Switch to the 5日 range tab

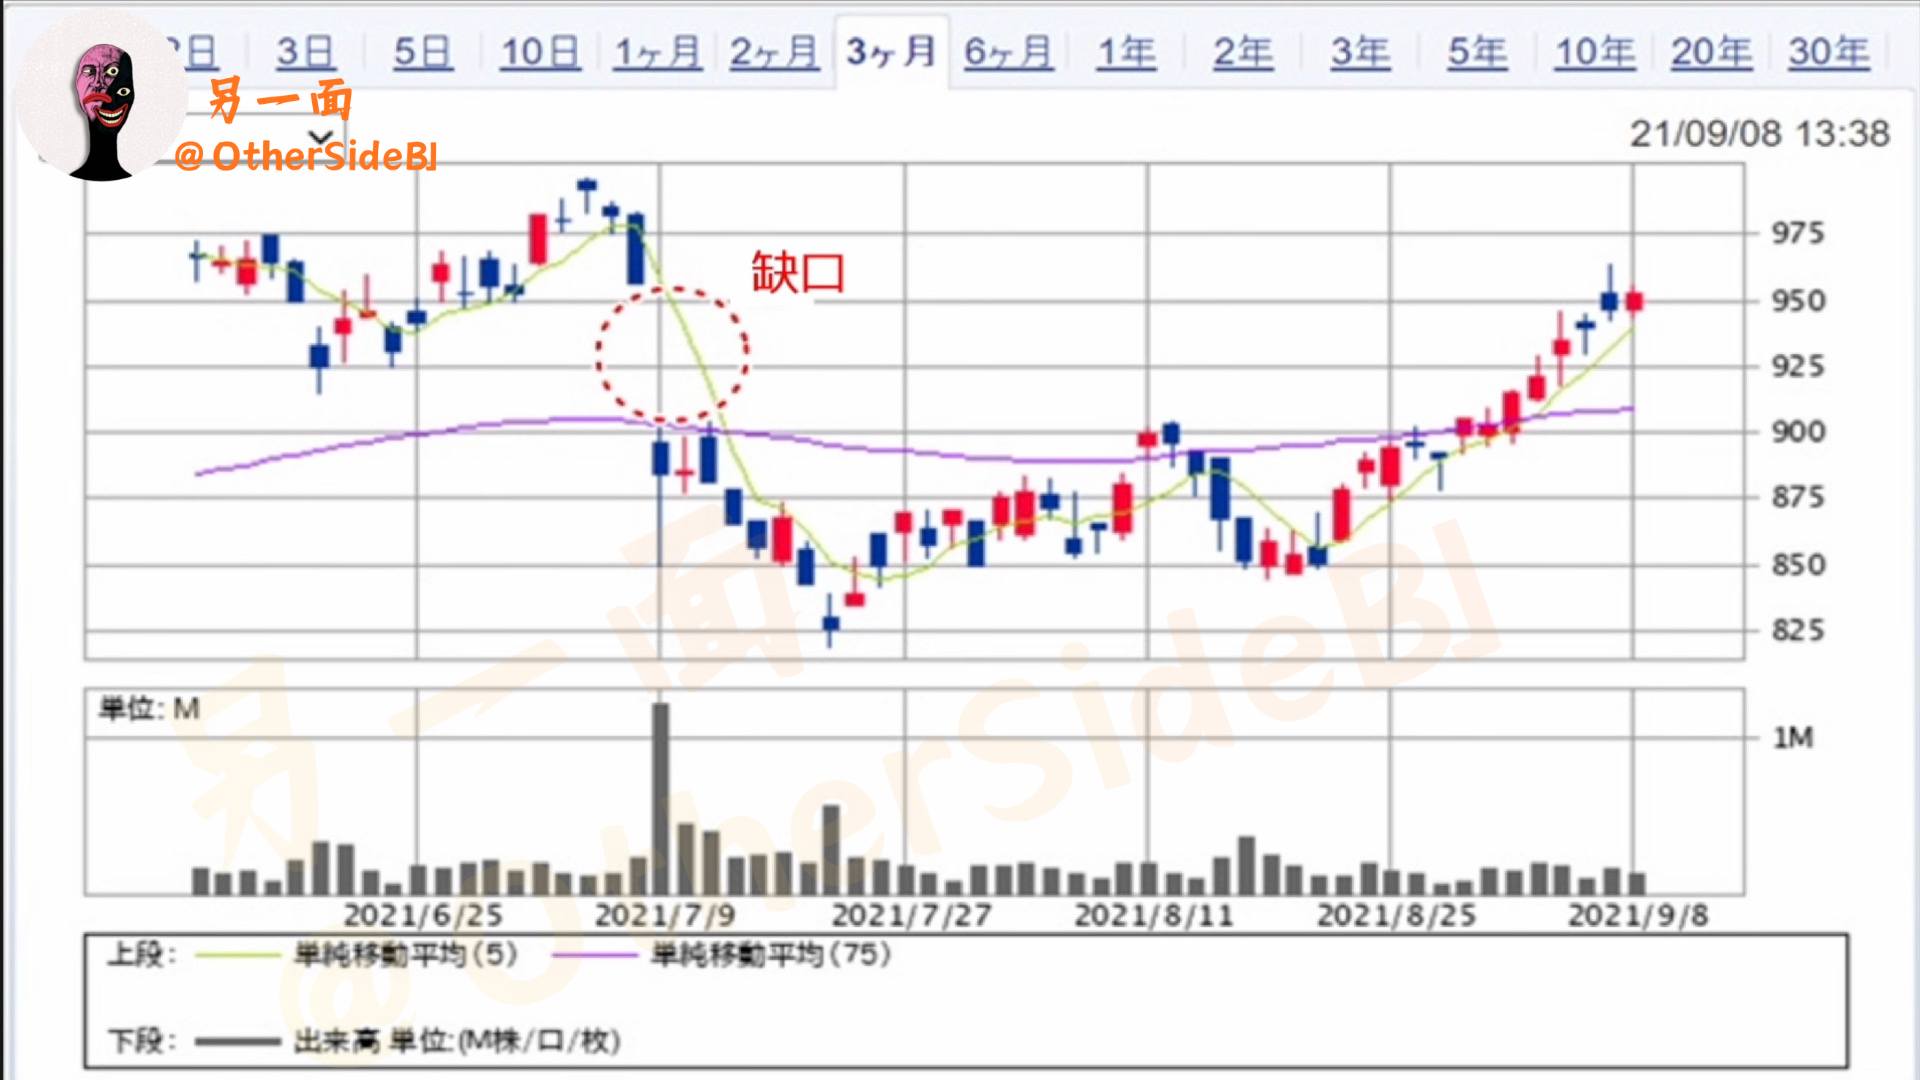click(422, 52)
